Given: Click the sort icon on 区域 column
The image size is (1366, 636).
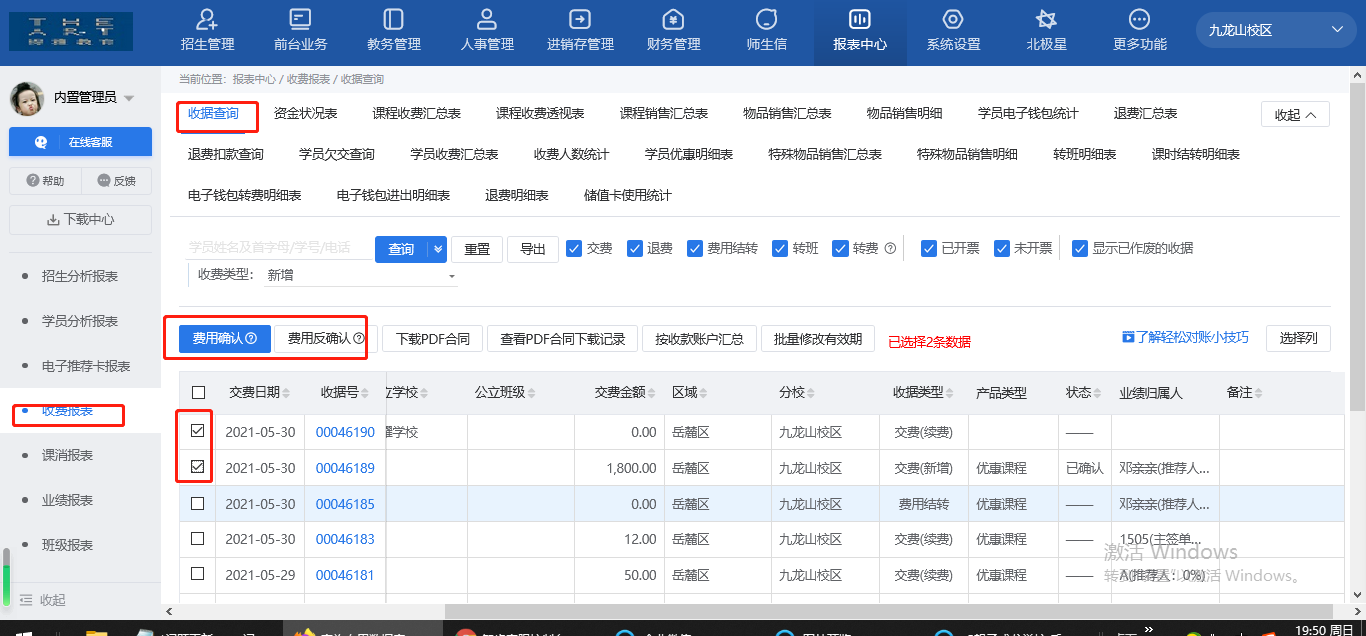Looking at the screenshot, I should coord(705,393).
